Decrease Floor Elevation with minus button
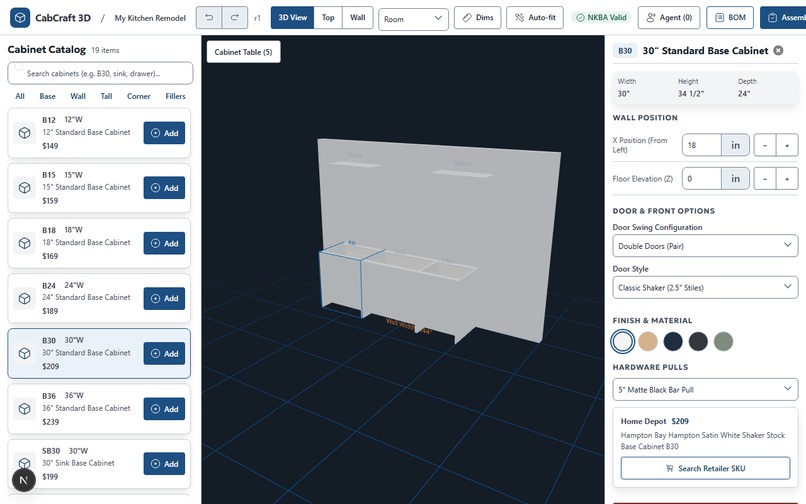Screen dimensions: 806x504 765,178
